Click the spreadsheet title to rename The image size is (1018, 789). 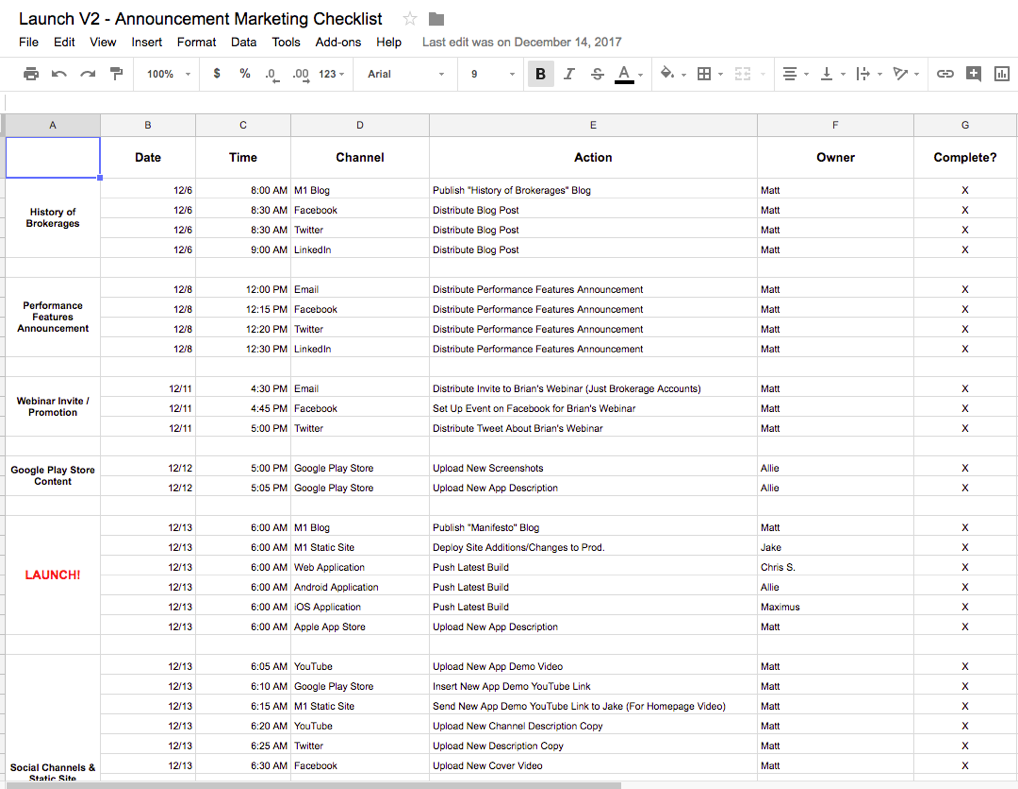coord(201,19)
